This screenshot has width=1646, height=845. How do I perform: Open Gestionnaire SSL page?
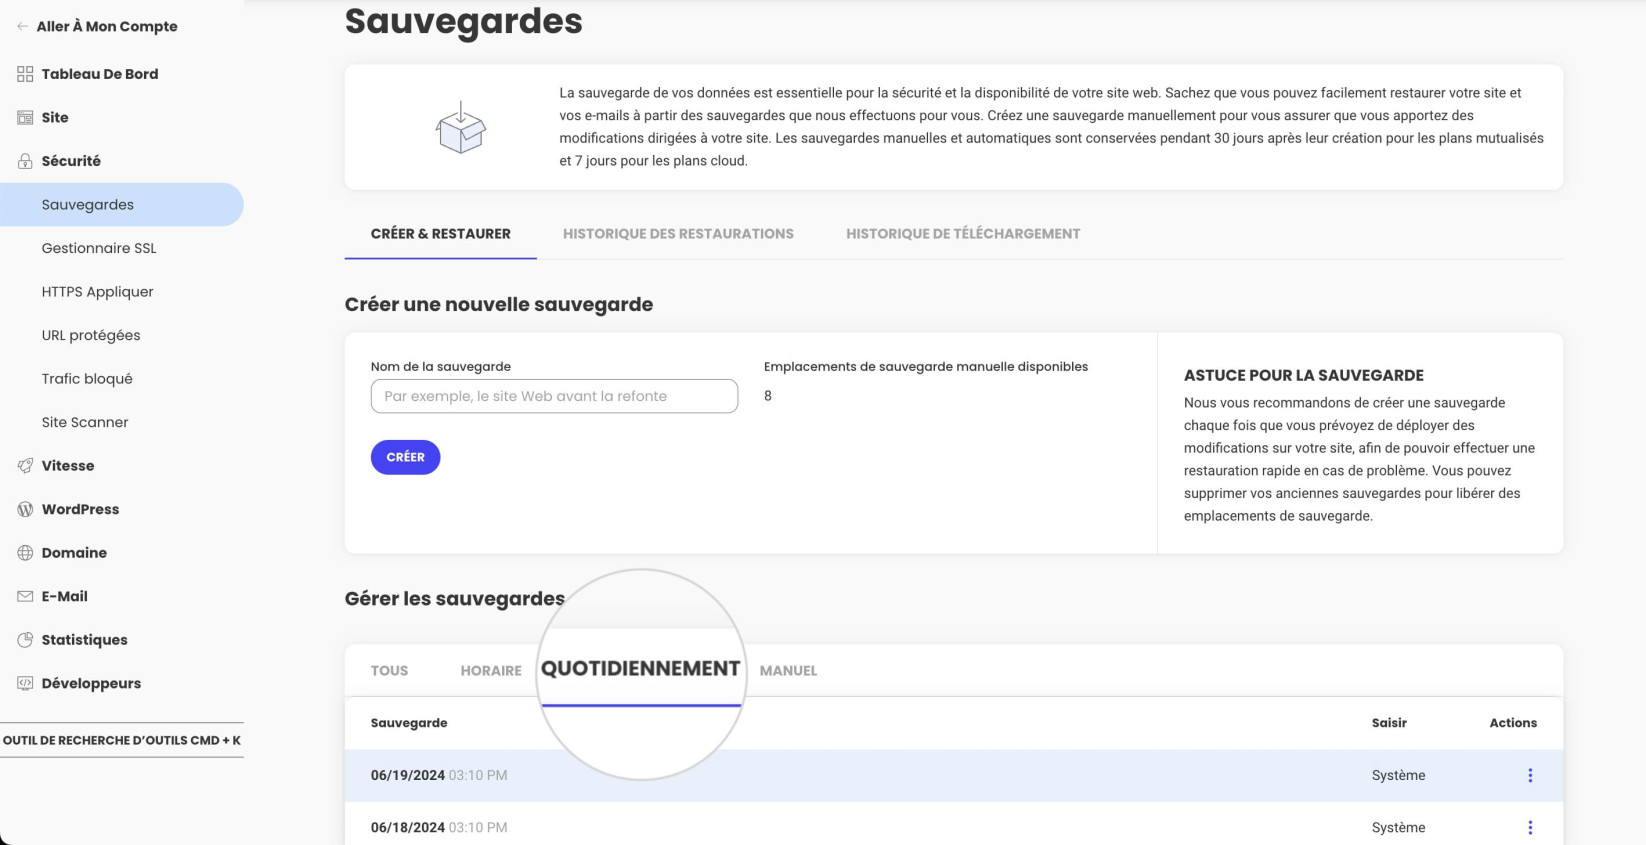click(x=99, y=248)
